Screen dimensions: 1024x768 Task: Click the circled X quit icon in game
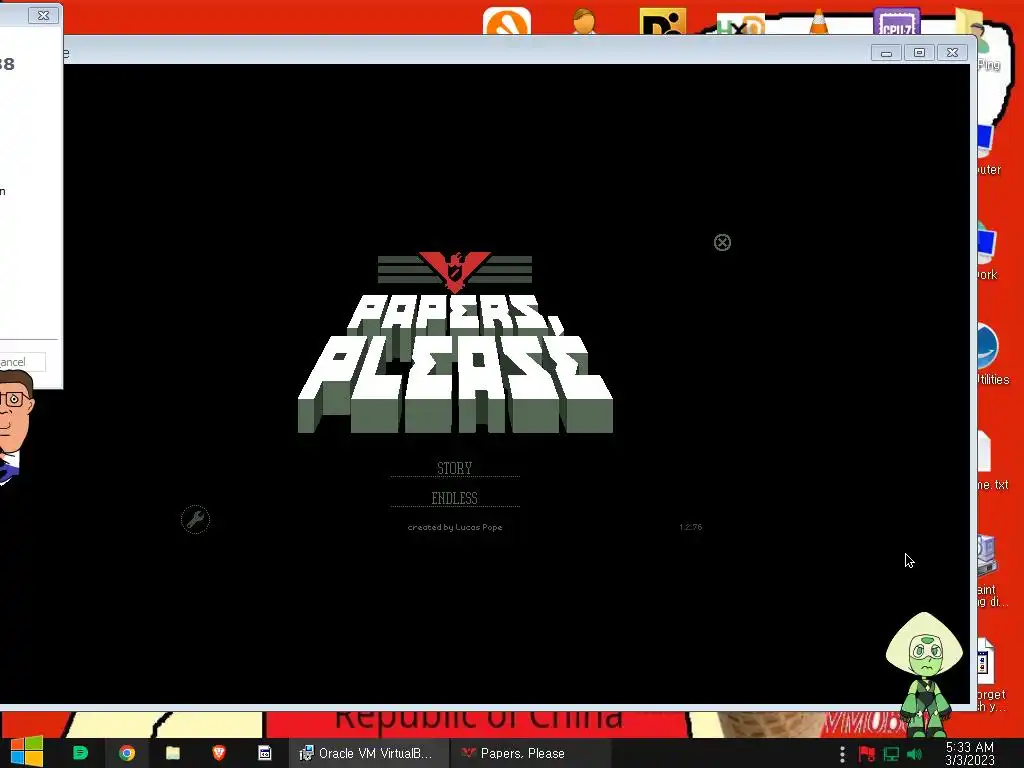tap(722, 242)
